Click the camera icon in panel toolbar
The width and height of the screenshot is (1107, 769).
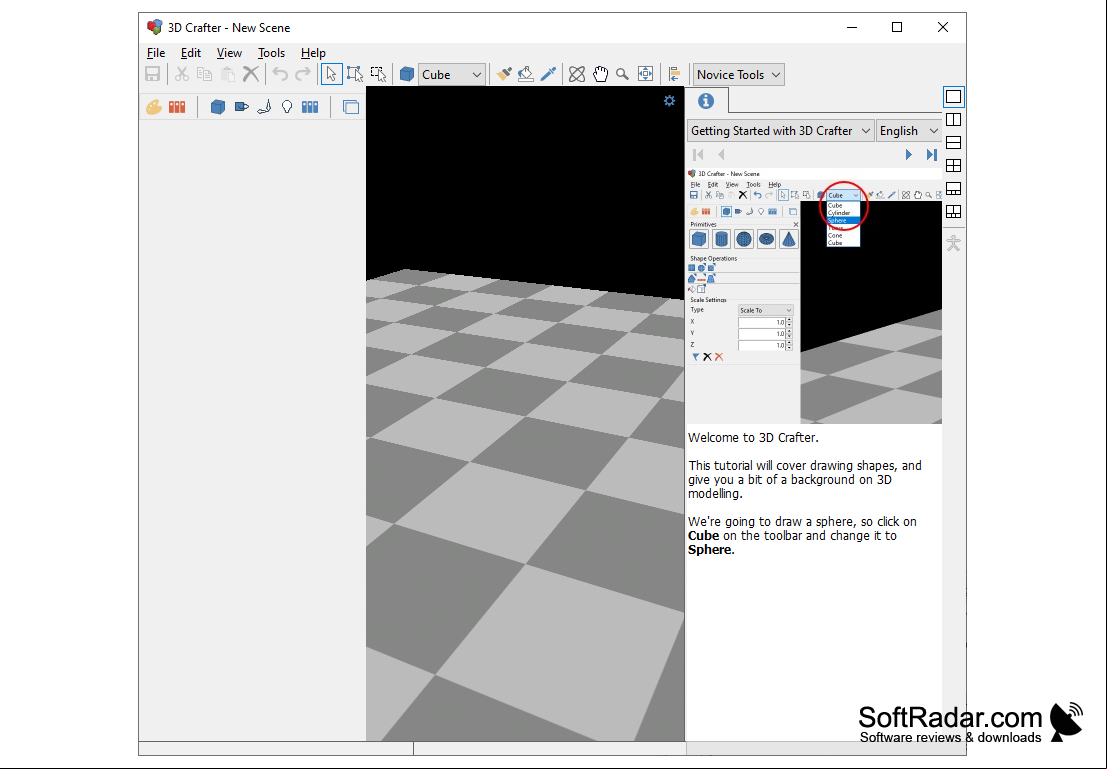click(241, 107)
